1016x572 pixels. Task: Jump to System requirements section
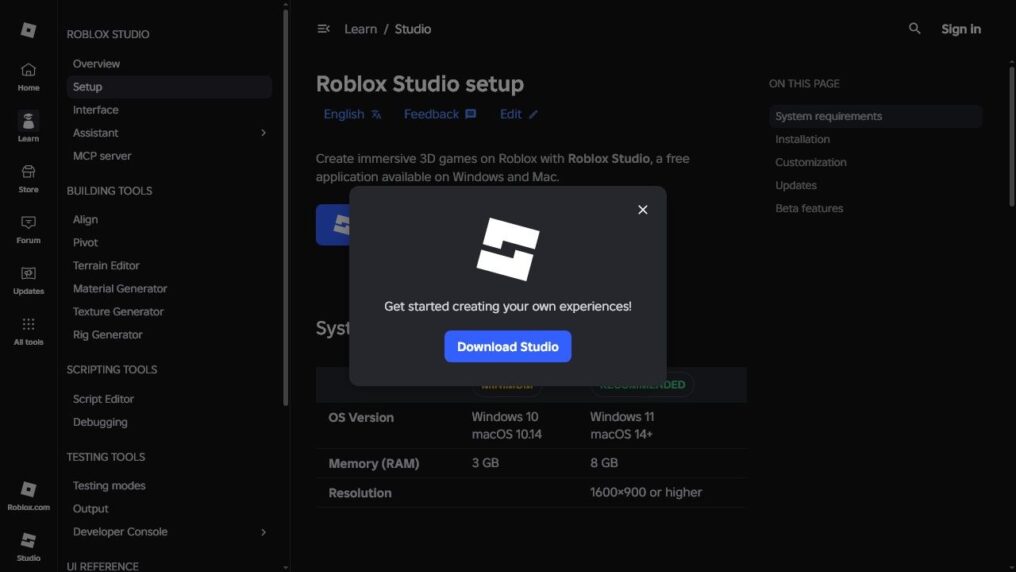875,116
